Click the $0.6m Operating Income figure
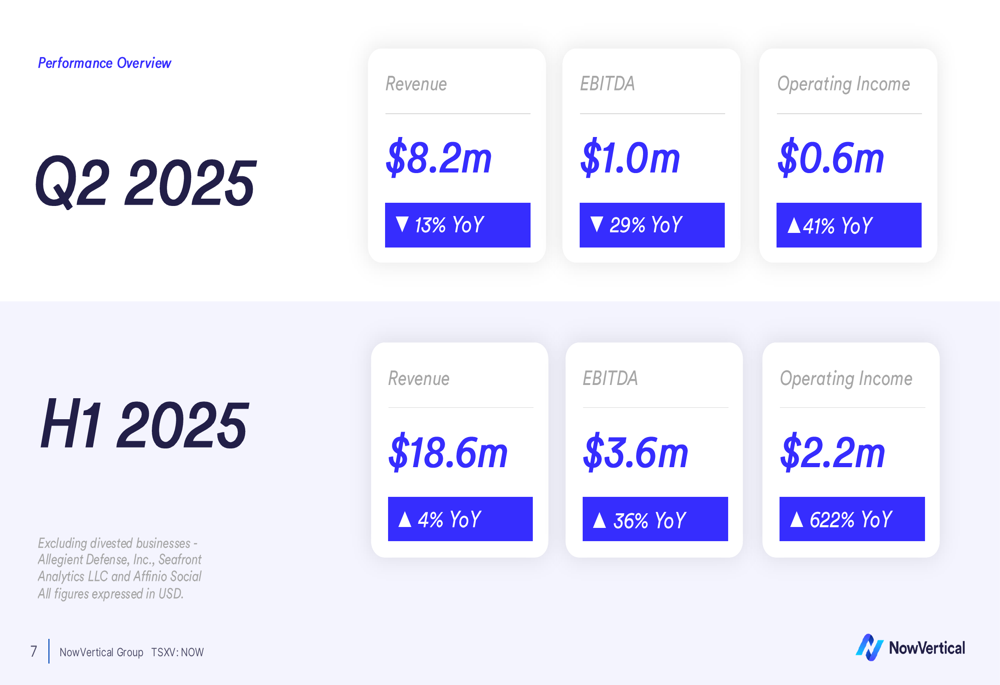Image resolution: width=1000 pixels, height=685 pixels. (x=830, y=159)
